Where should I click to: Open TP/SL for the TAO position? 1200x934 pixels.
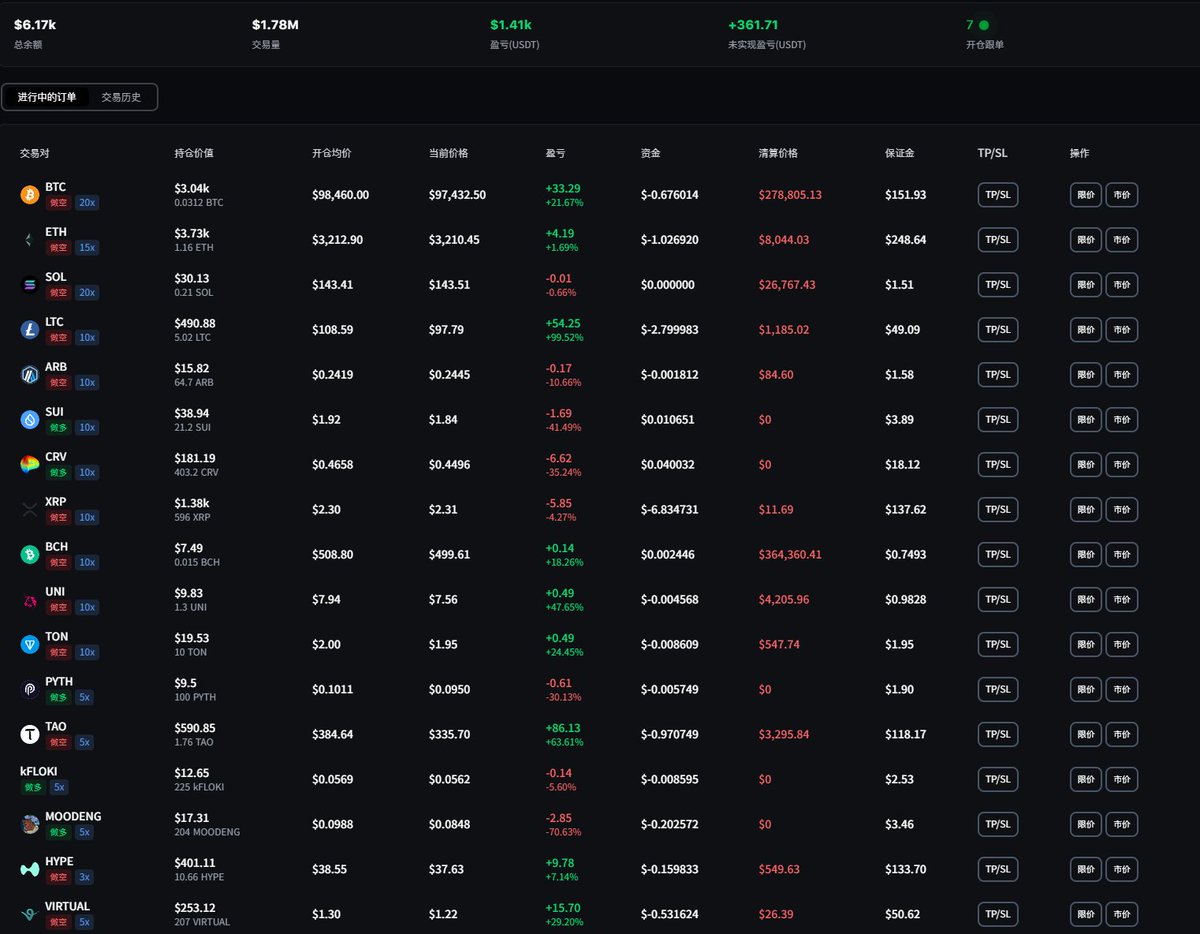(x=998, y=734)
